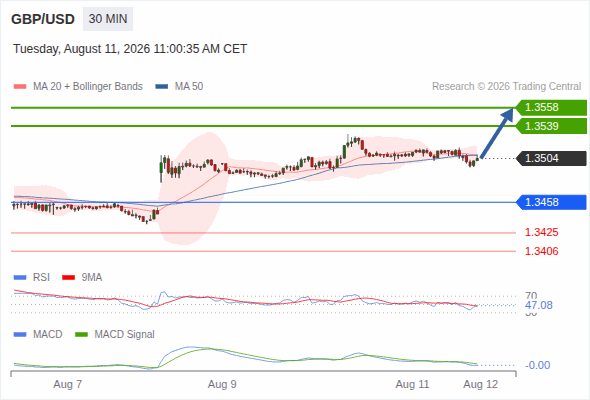Click the MACD Signal green legend swatch

(x=81, y=334)
